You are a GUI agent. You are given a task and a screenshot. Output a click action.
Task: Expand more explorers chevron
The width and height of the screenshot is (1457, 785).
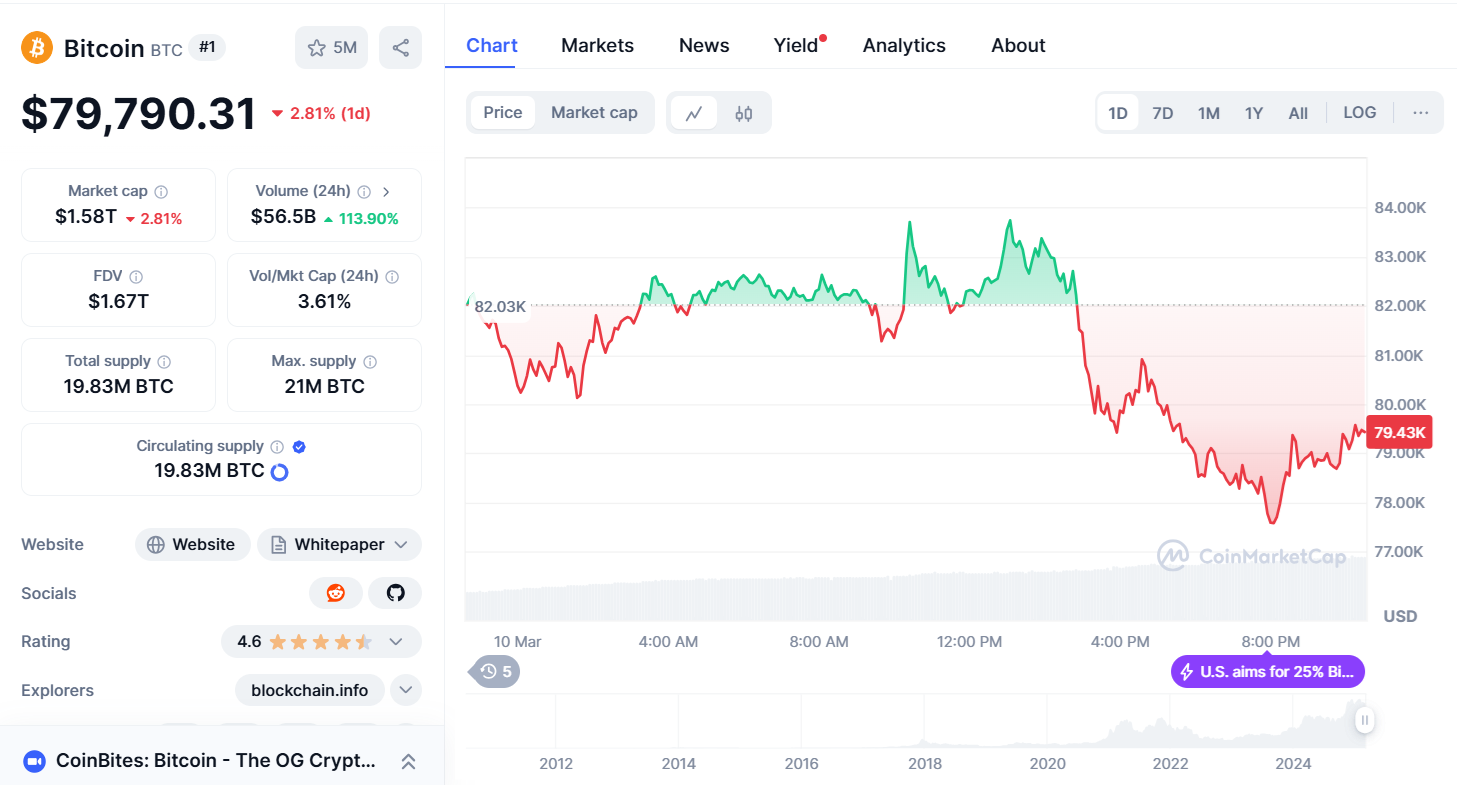(406, 690)
